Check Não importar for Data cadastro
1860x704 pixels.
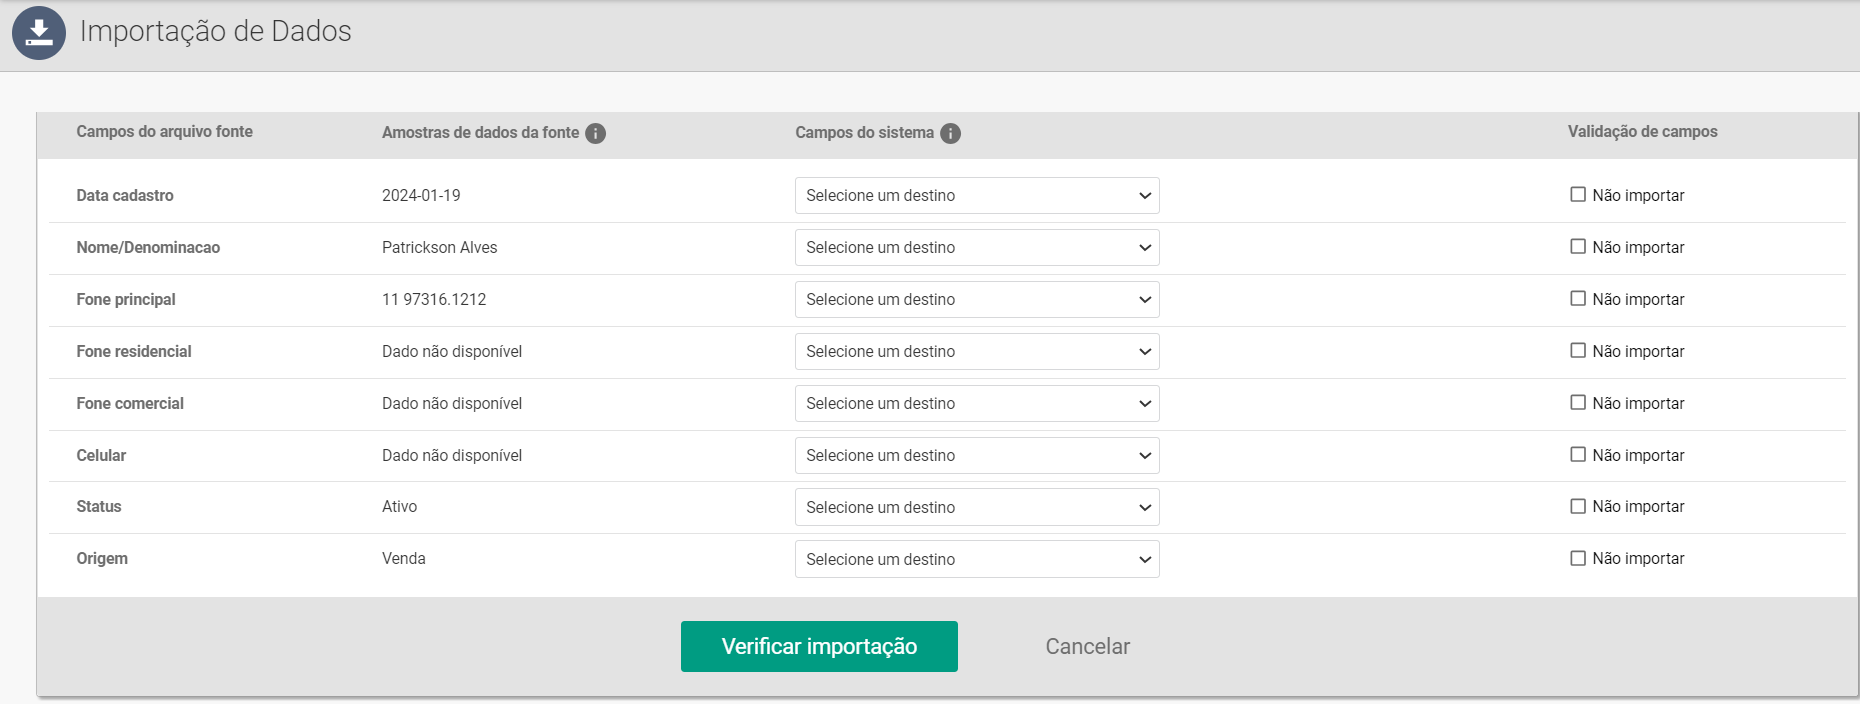point(1578,195)
